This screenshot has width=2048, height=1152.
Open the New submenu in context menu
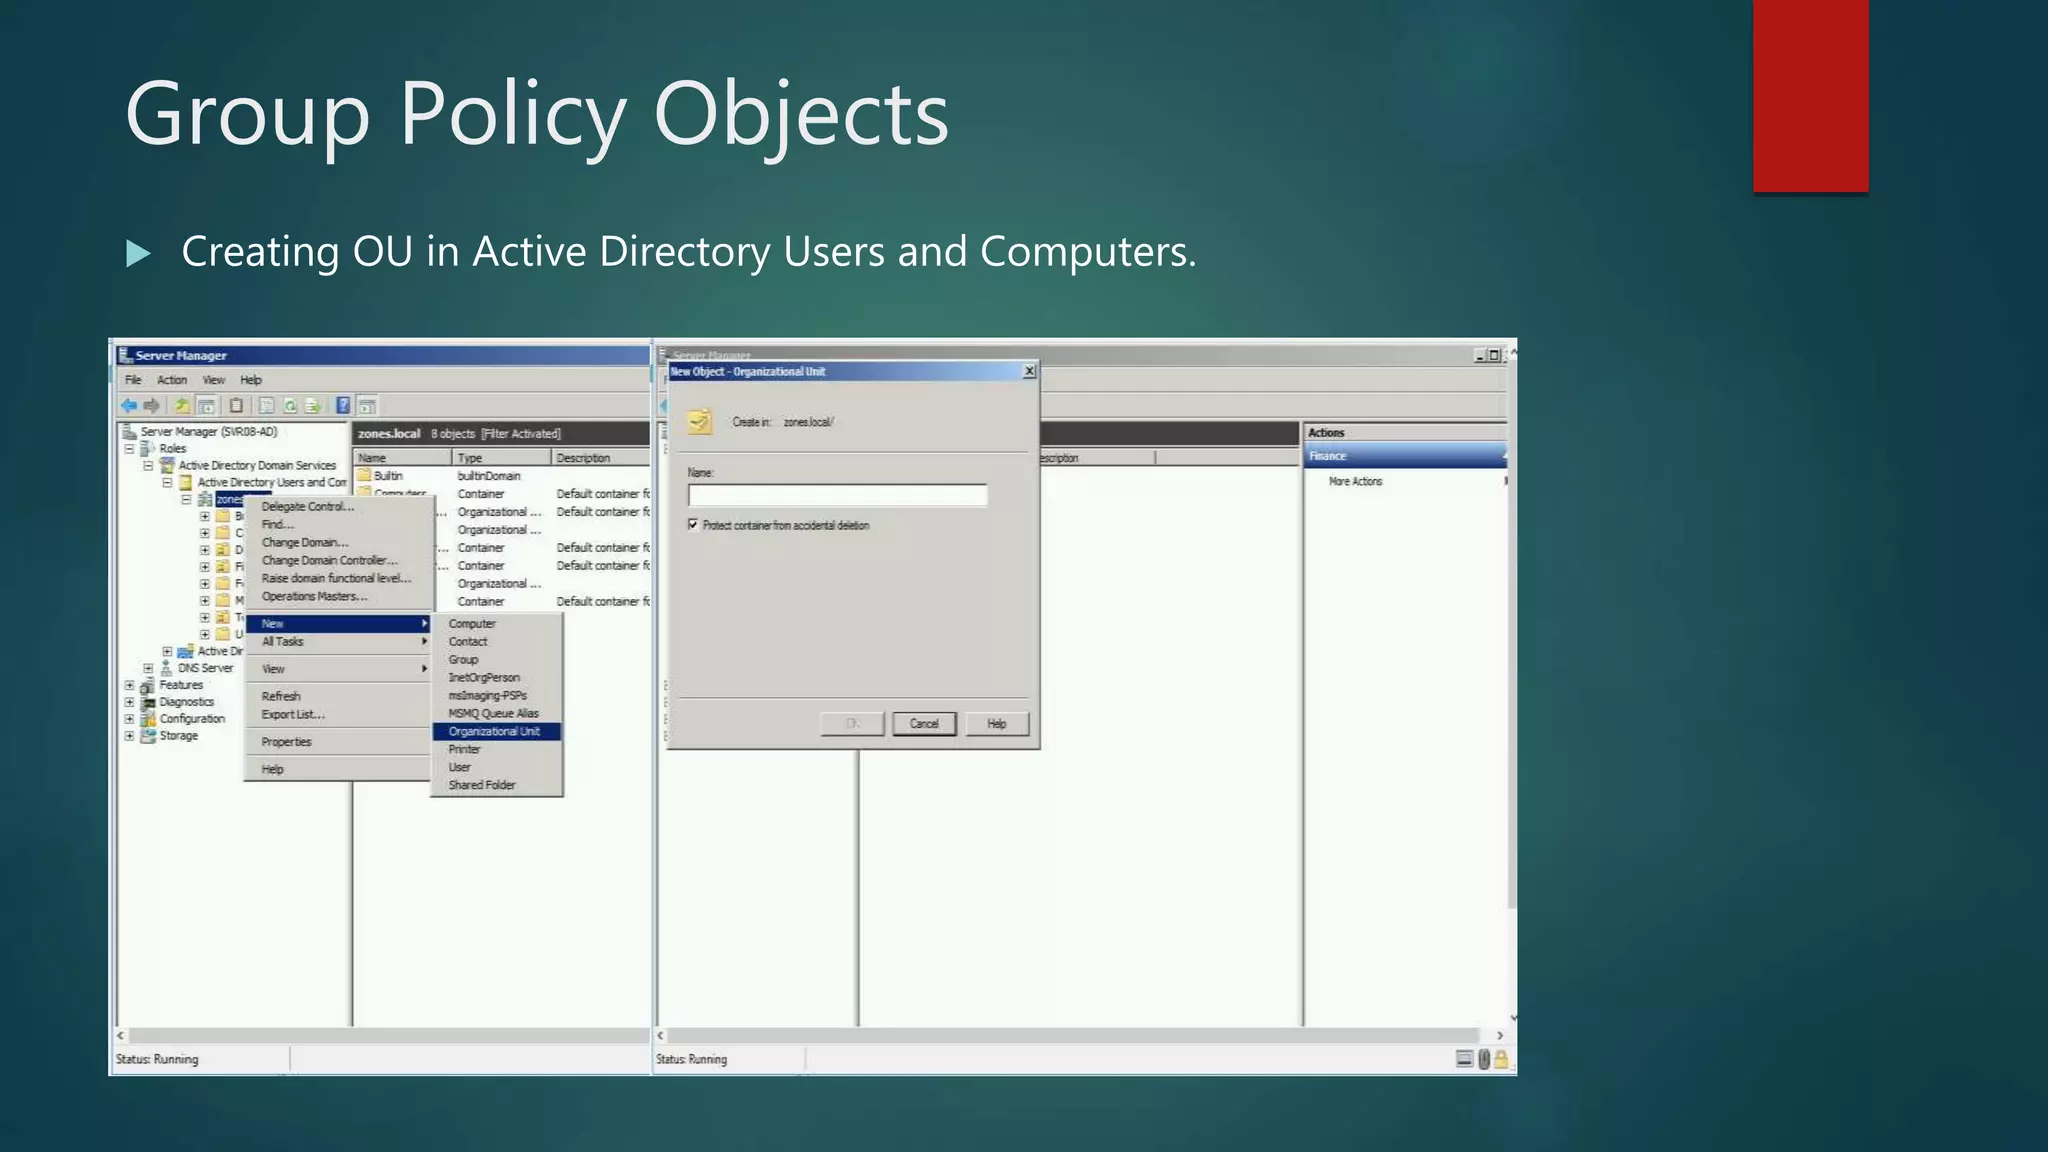(339, 624)
